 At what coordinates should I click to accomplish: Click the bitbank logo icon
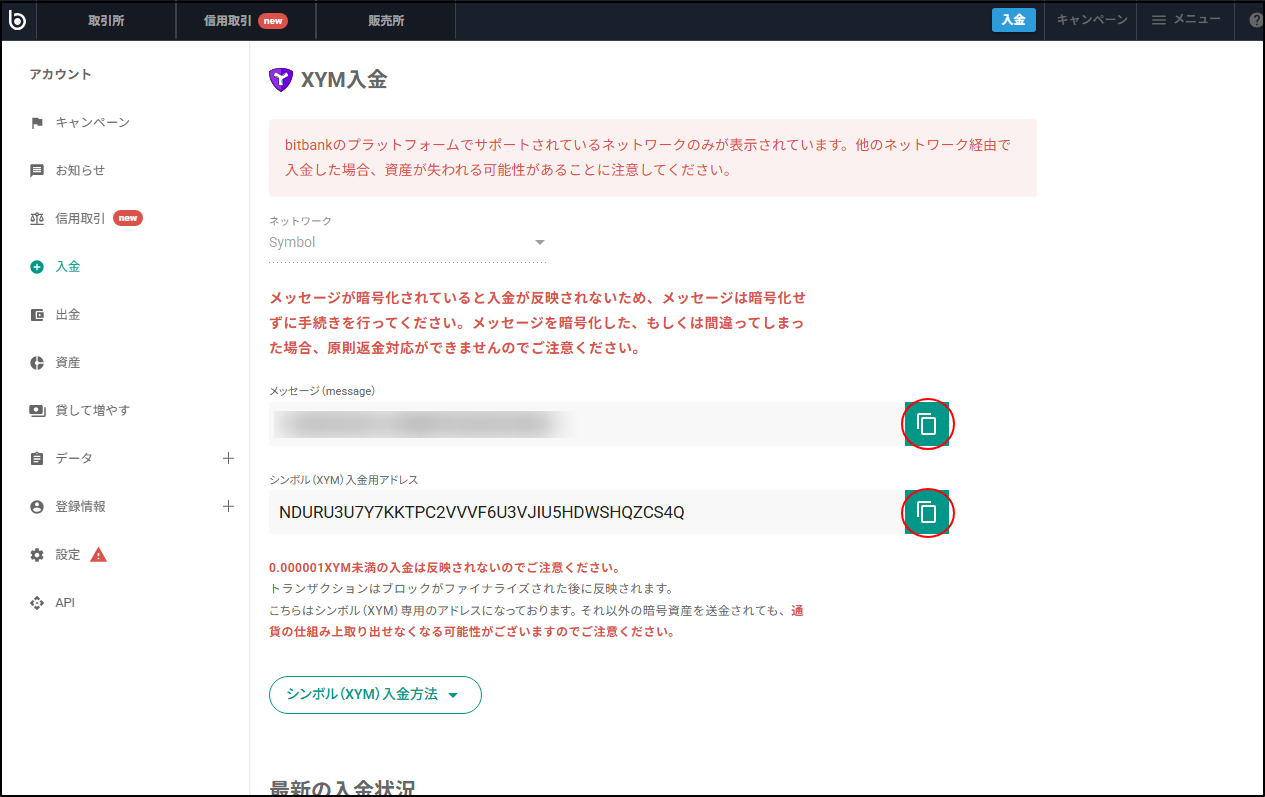click(x=18, y=20)
